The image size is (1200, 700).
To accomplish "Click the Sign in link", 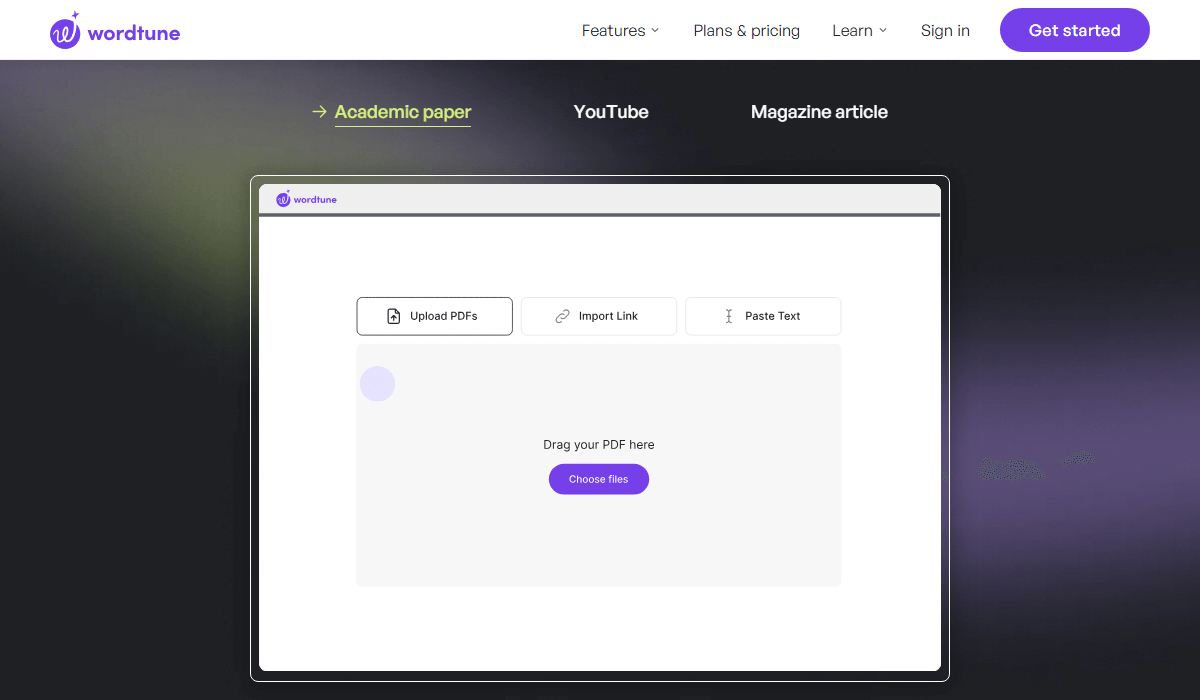I will pyautogui.click(x=945, y=31).
